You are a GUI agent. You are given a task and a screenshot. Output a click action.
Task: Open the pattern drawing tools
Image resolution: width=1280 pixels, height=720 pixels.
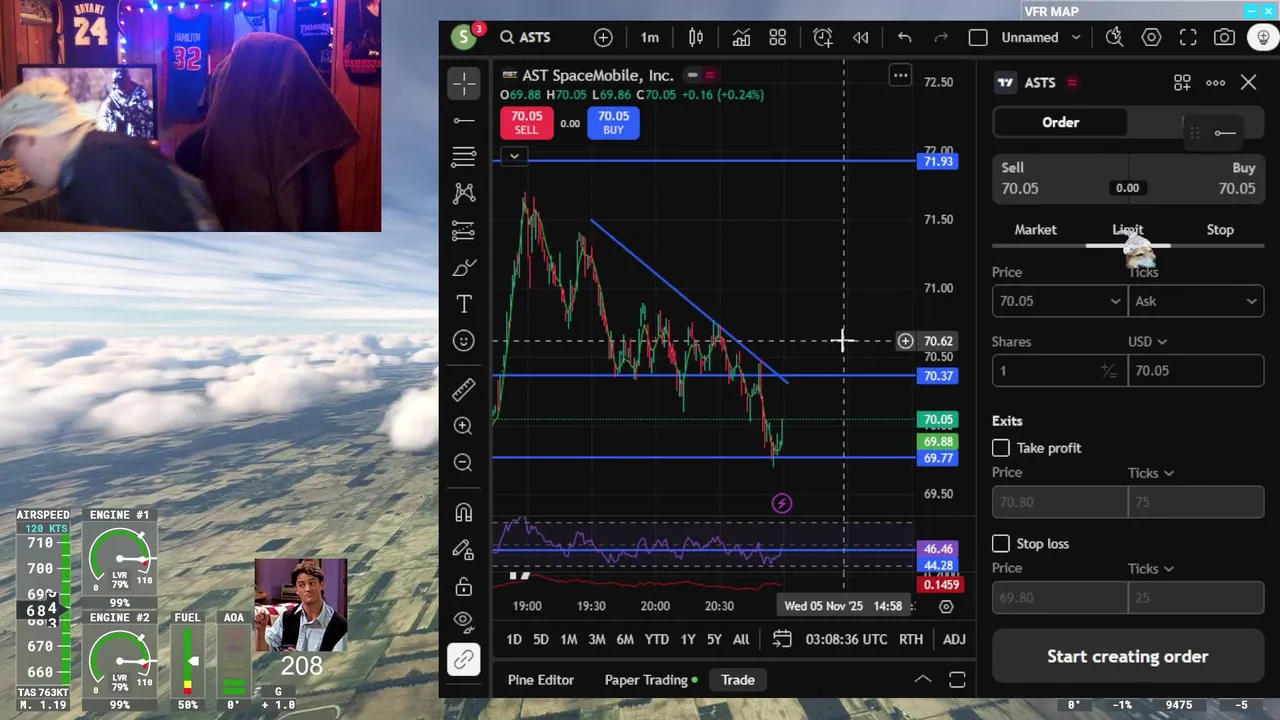click(x=464, y=193)
